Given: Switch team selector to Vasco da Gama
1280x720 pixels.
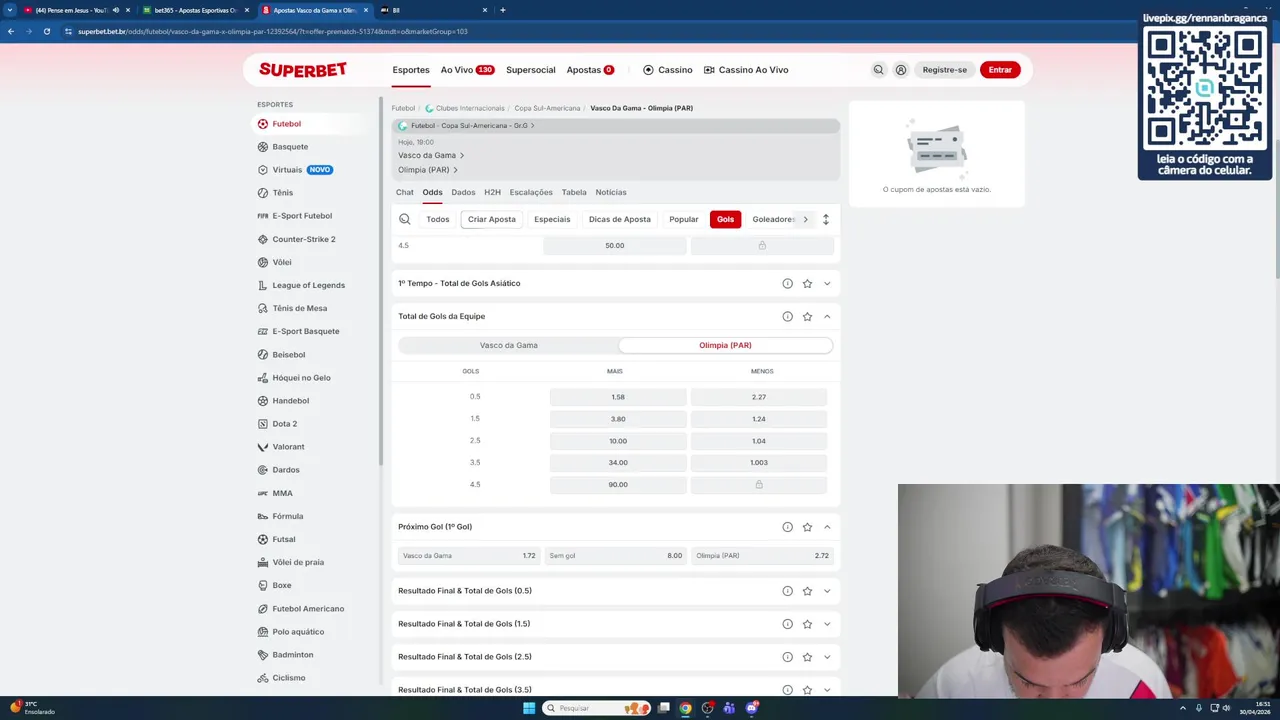Looking at the screenshot, I should pos(509,345).
